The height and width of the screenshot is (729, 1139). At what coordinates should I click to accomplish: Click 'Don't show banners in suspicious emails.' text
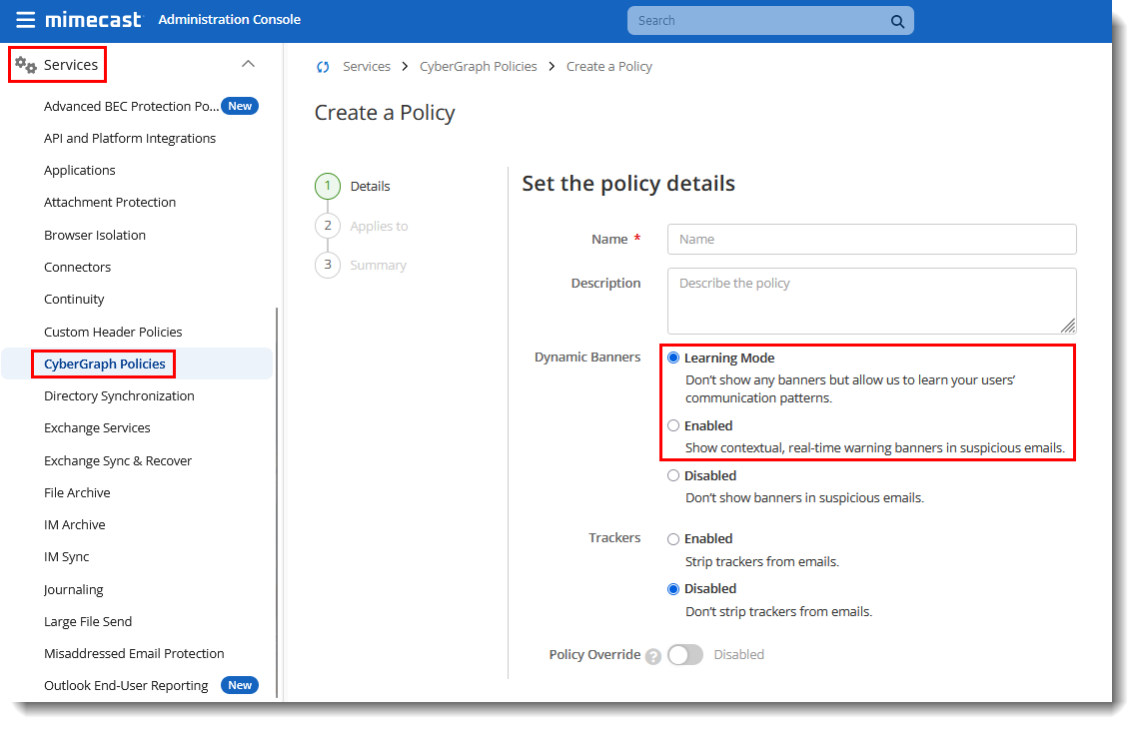(x=805, y=498)
